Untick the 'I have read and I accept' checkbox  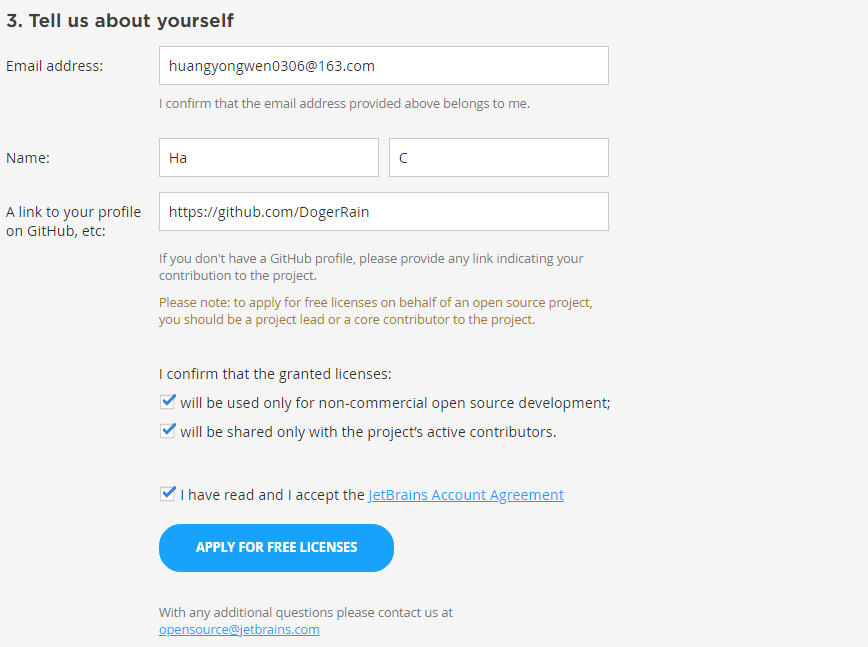pos(168,493)
